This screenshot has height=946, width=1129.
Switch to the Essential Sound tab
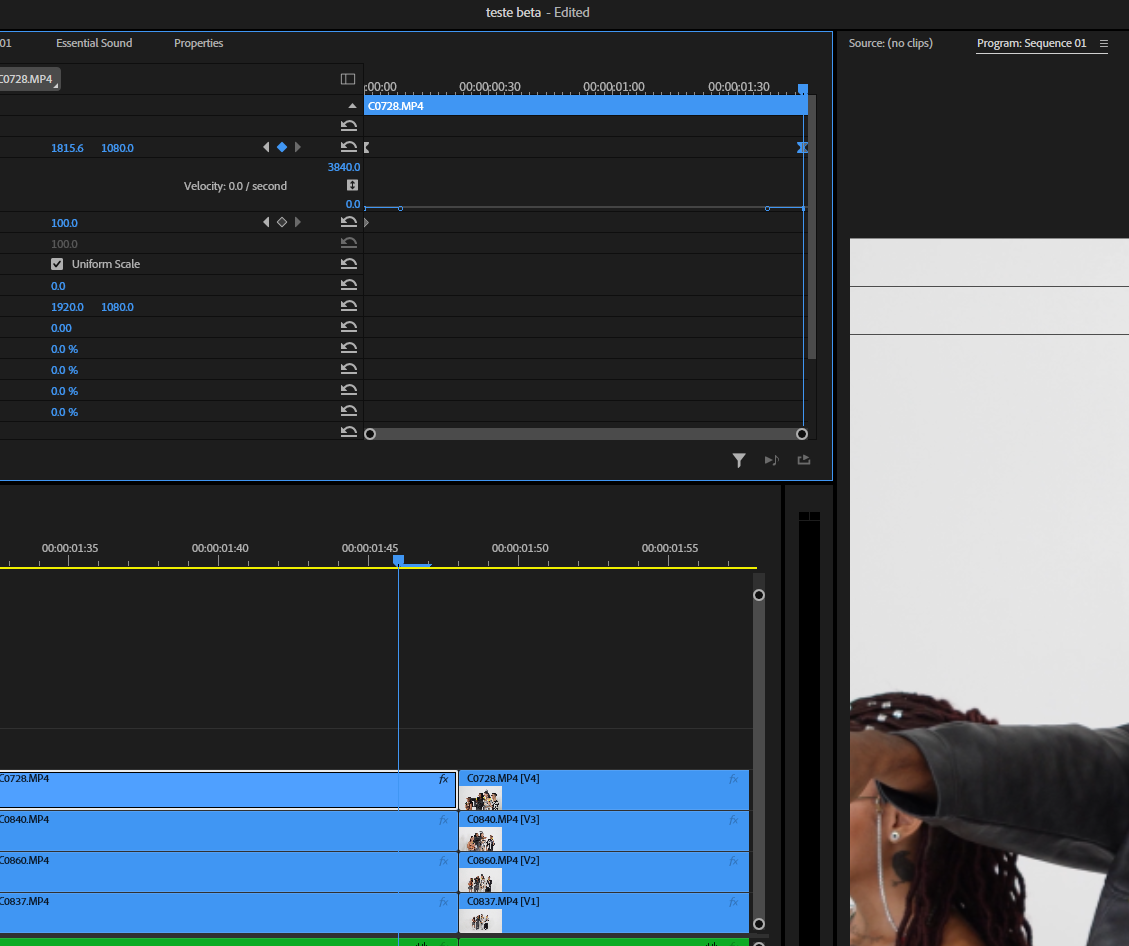(x=94, y=43)
